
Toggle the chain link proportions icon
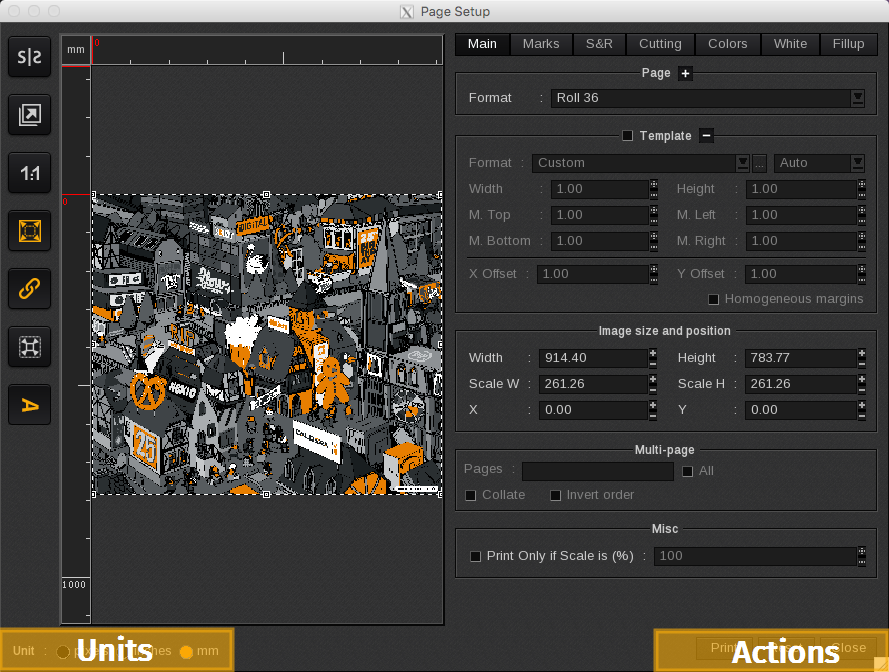[30, 289]
